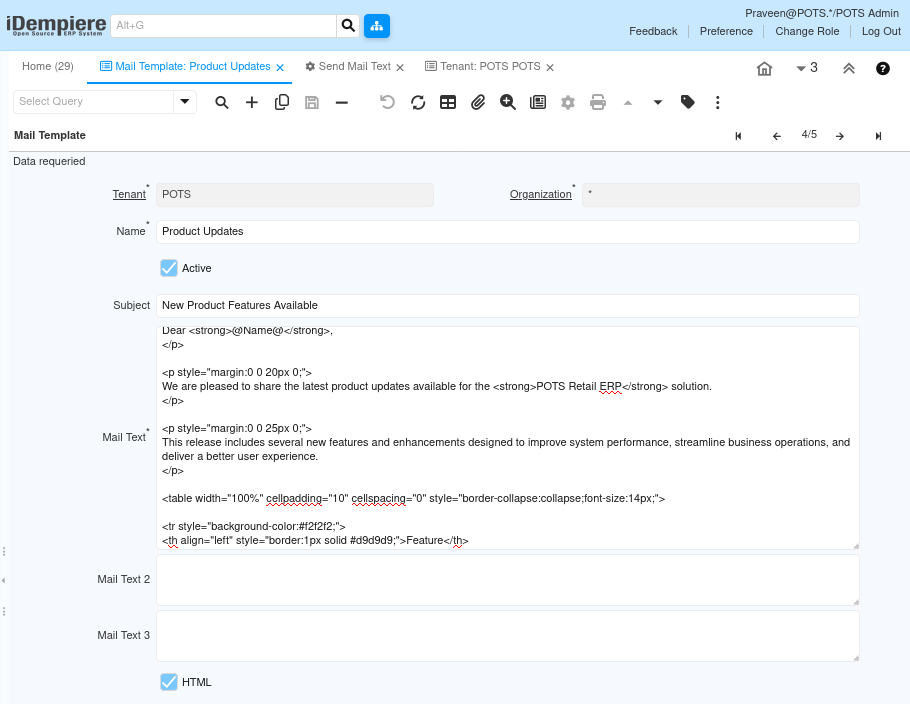The width and height of the screenshot is (910, 704).
Task: Click the Tenant field showing POTS
Action: click(x=295, y=194)
